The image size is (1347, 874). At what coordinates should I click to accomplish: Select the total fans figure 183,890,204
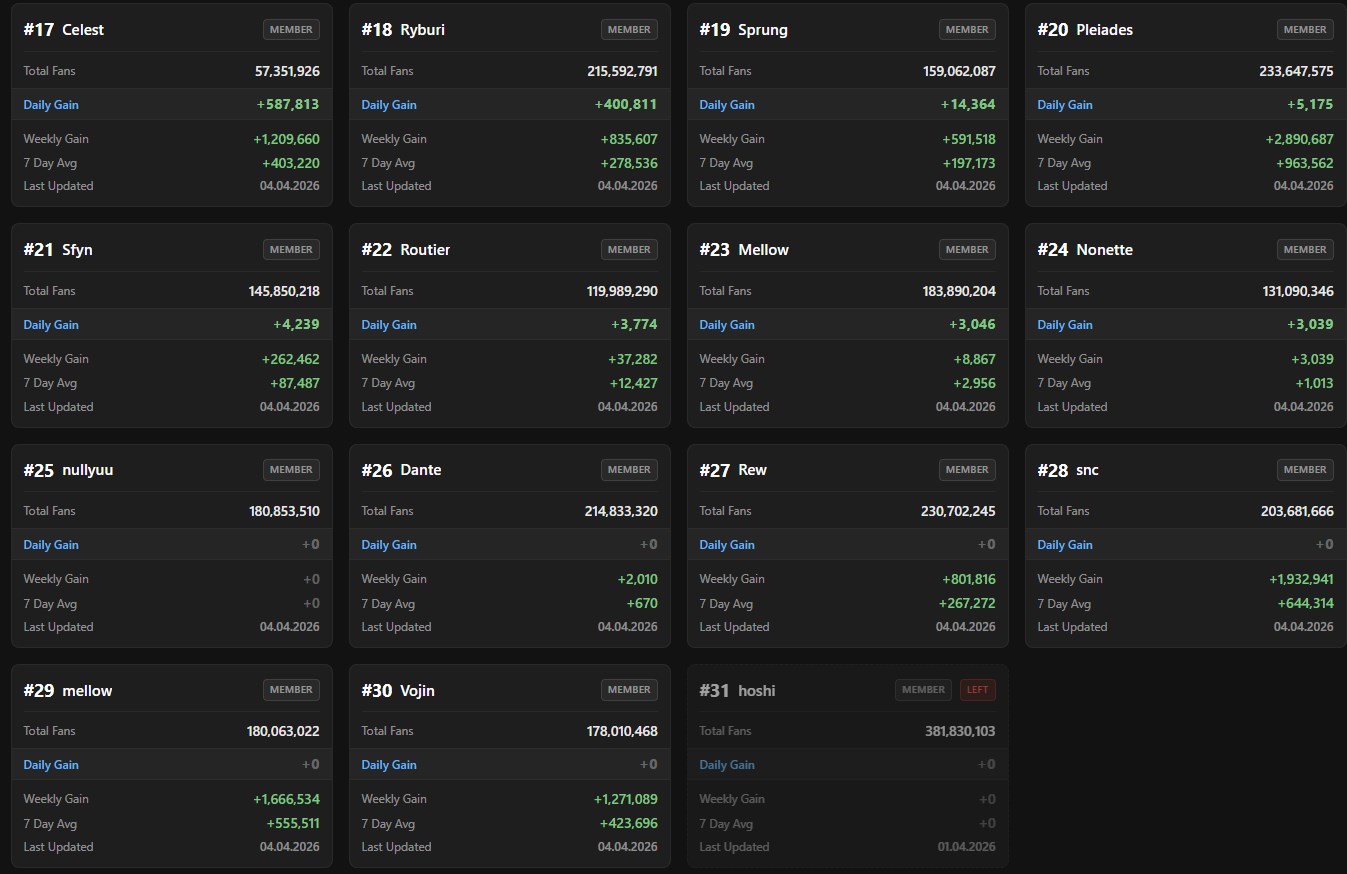(x=960, y=291)
